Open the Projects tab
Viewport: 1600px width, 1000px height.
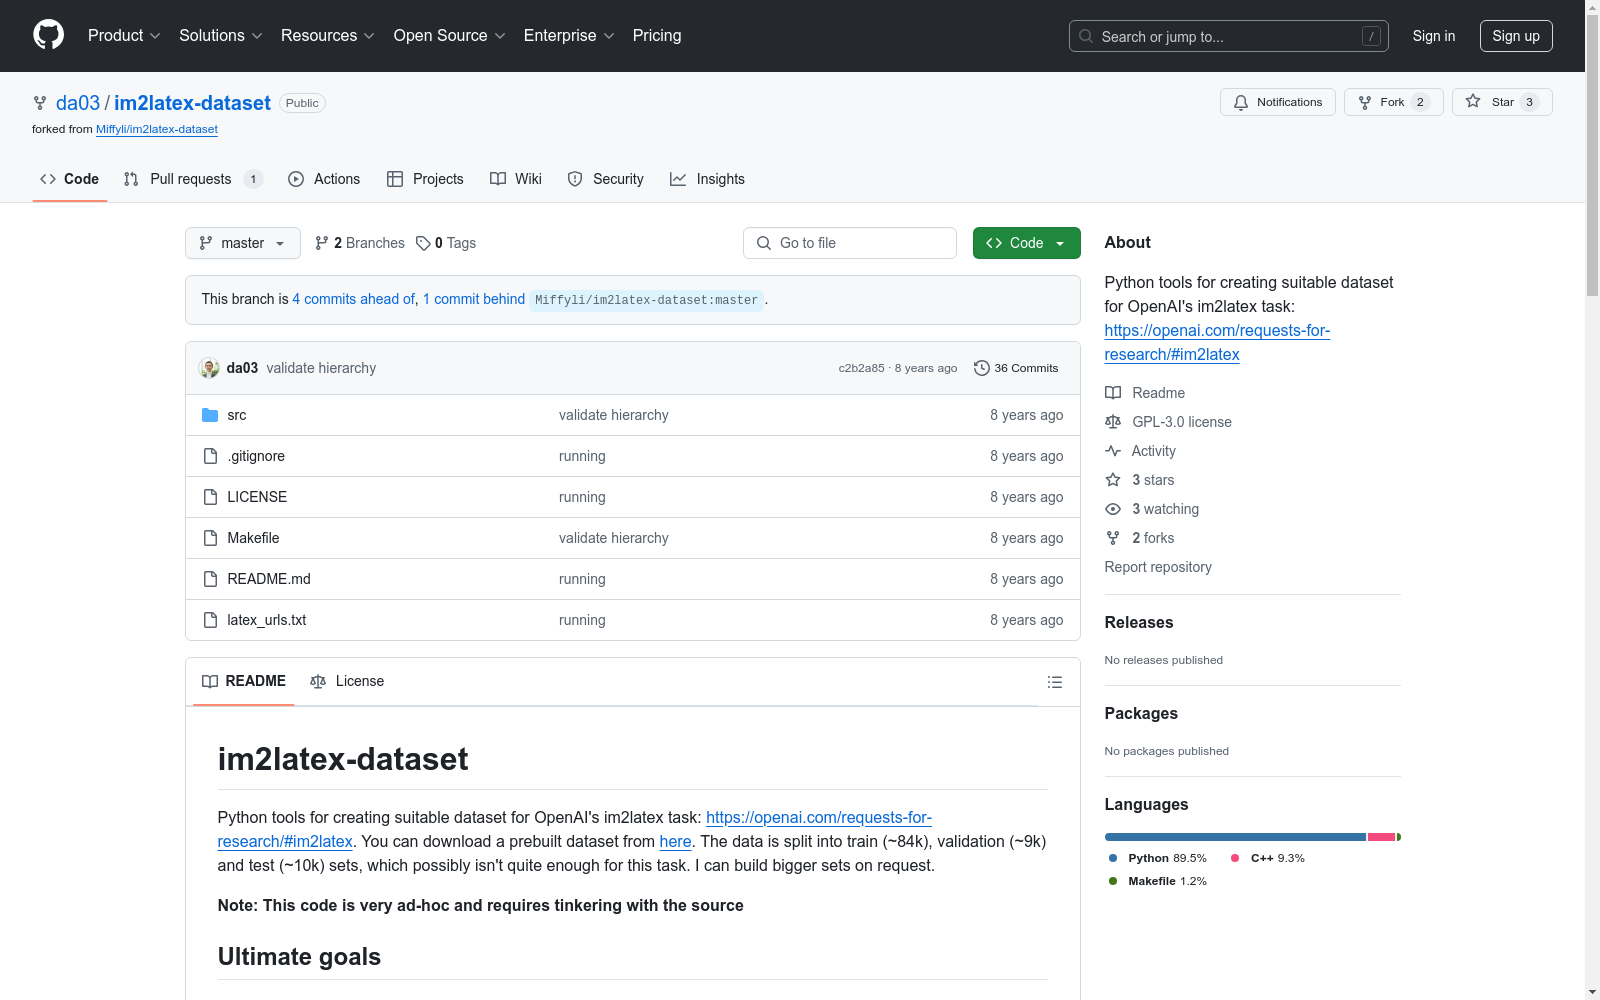tap(425, 179)
